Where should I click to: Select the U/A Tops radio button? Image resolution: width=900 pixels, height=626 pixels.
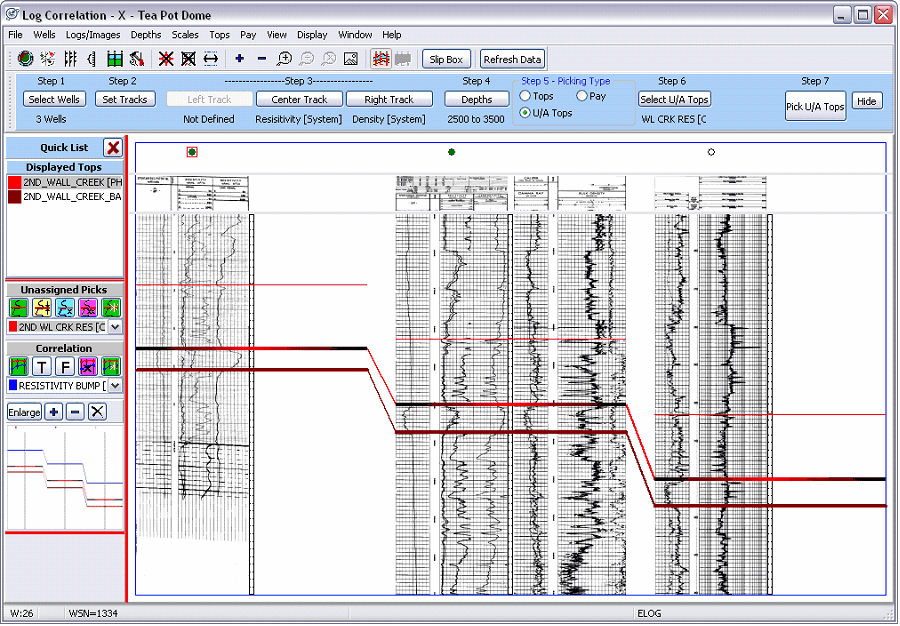point(525,113)
